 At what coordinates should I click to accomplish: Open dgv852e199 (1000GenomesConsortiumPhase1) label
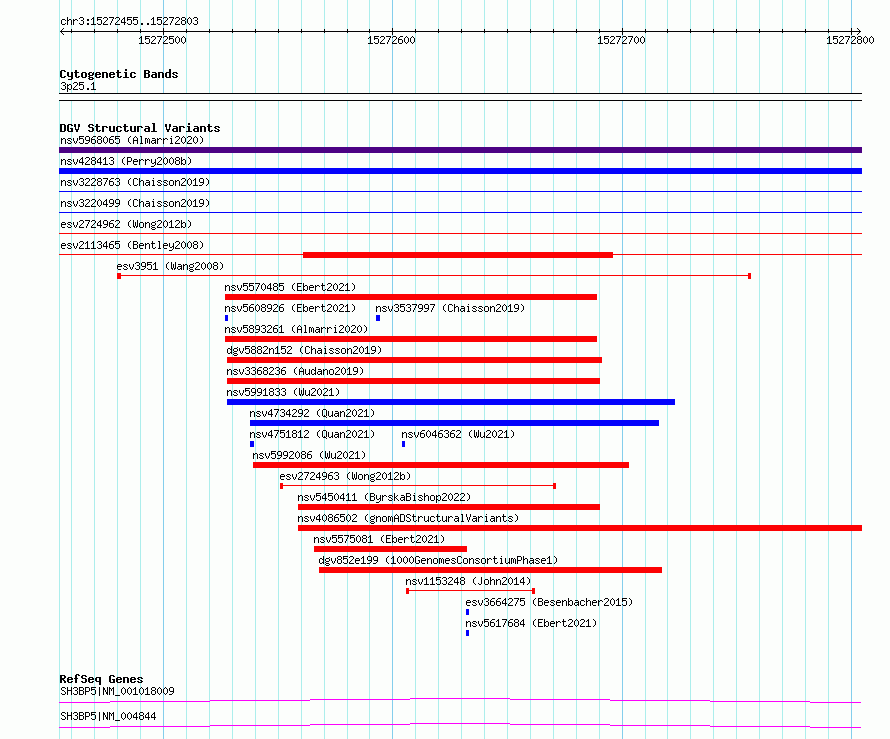point(438,560)
